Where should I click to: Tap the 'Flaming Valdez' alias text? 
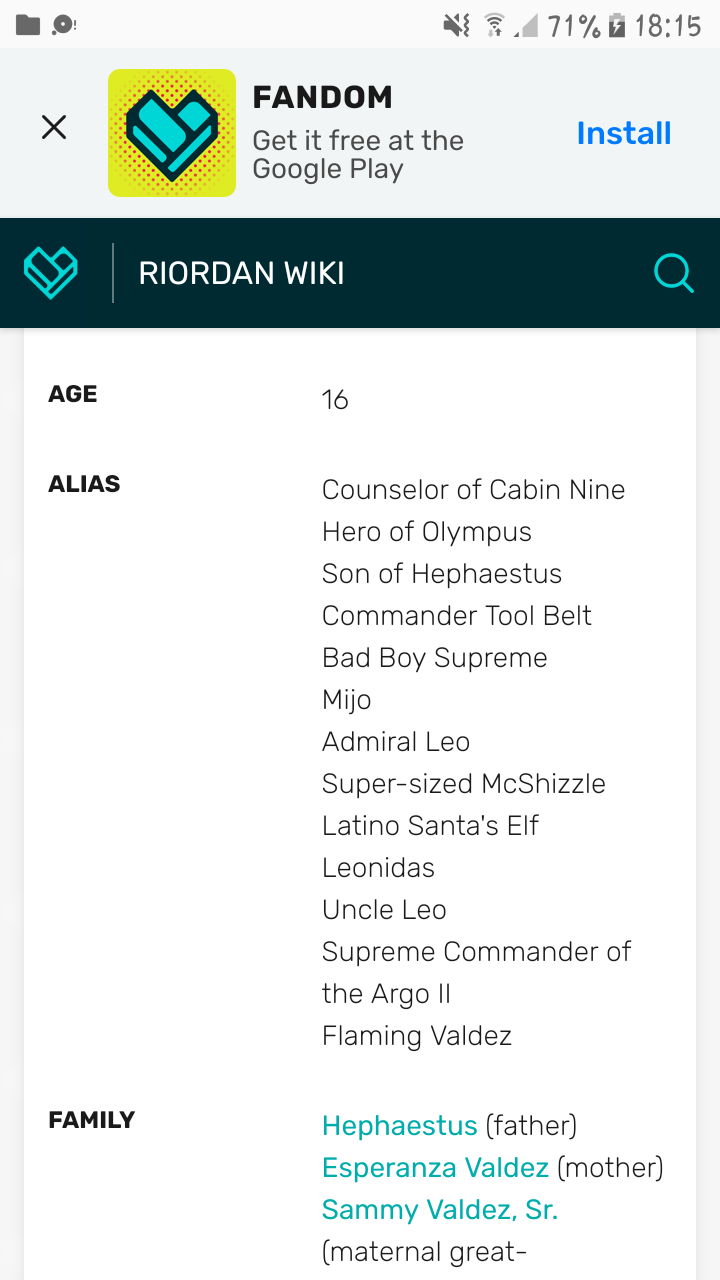click(x=416, y=1036)
